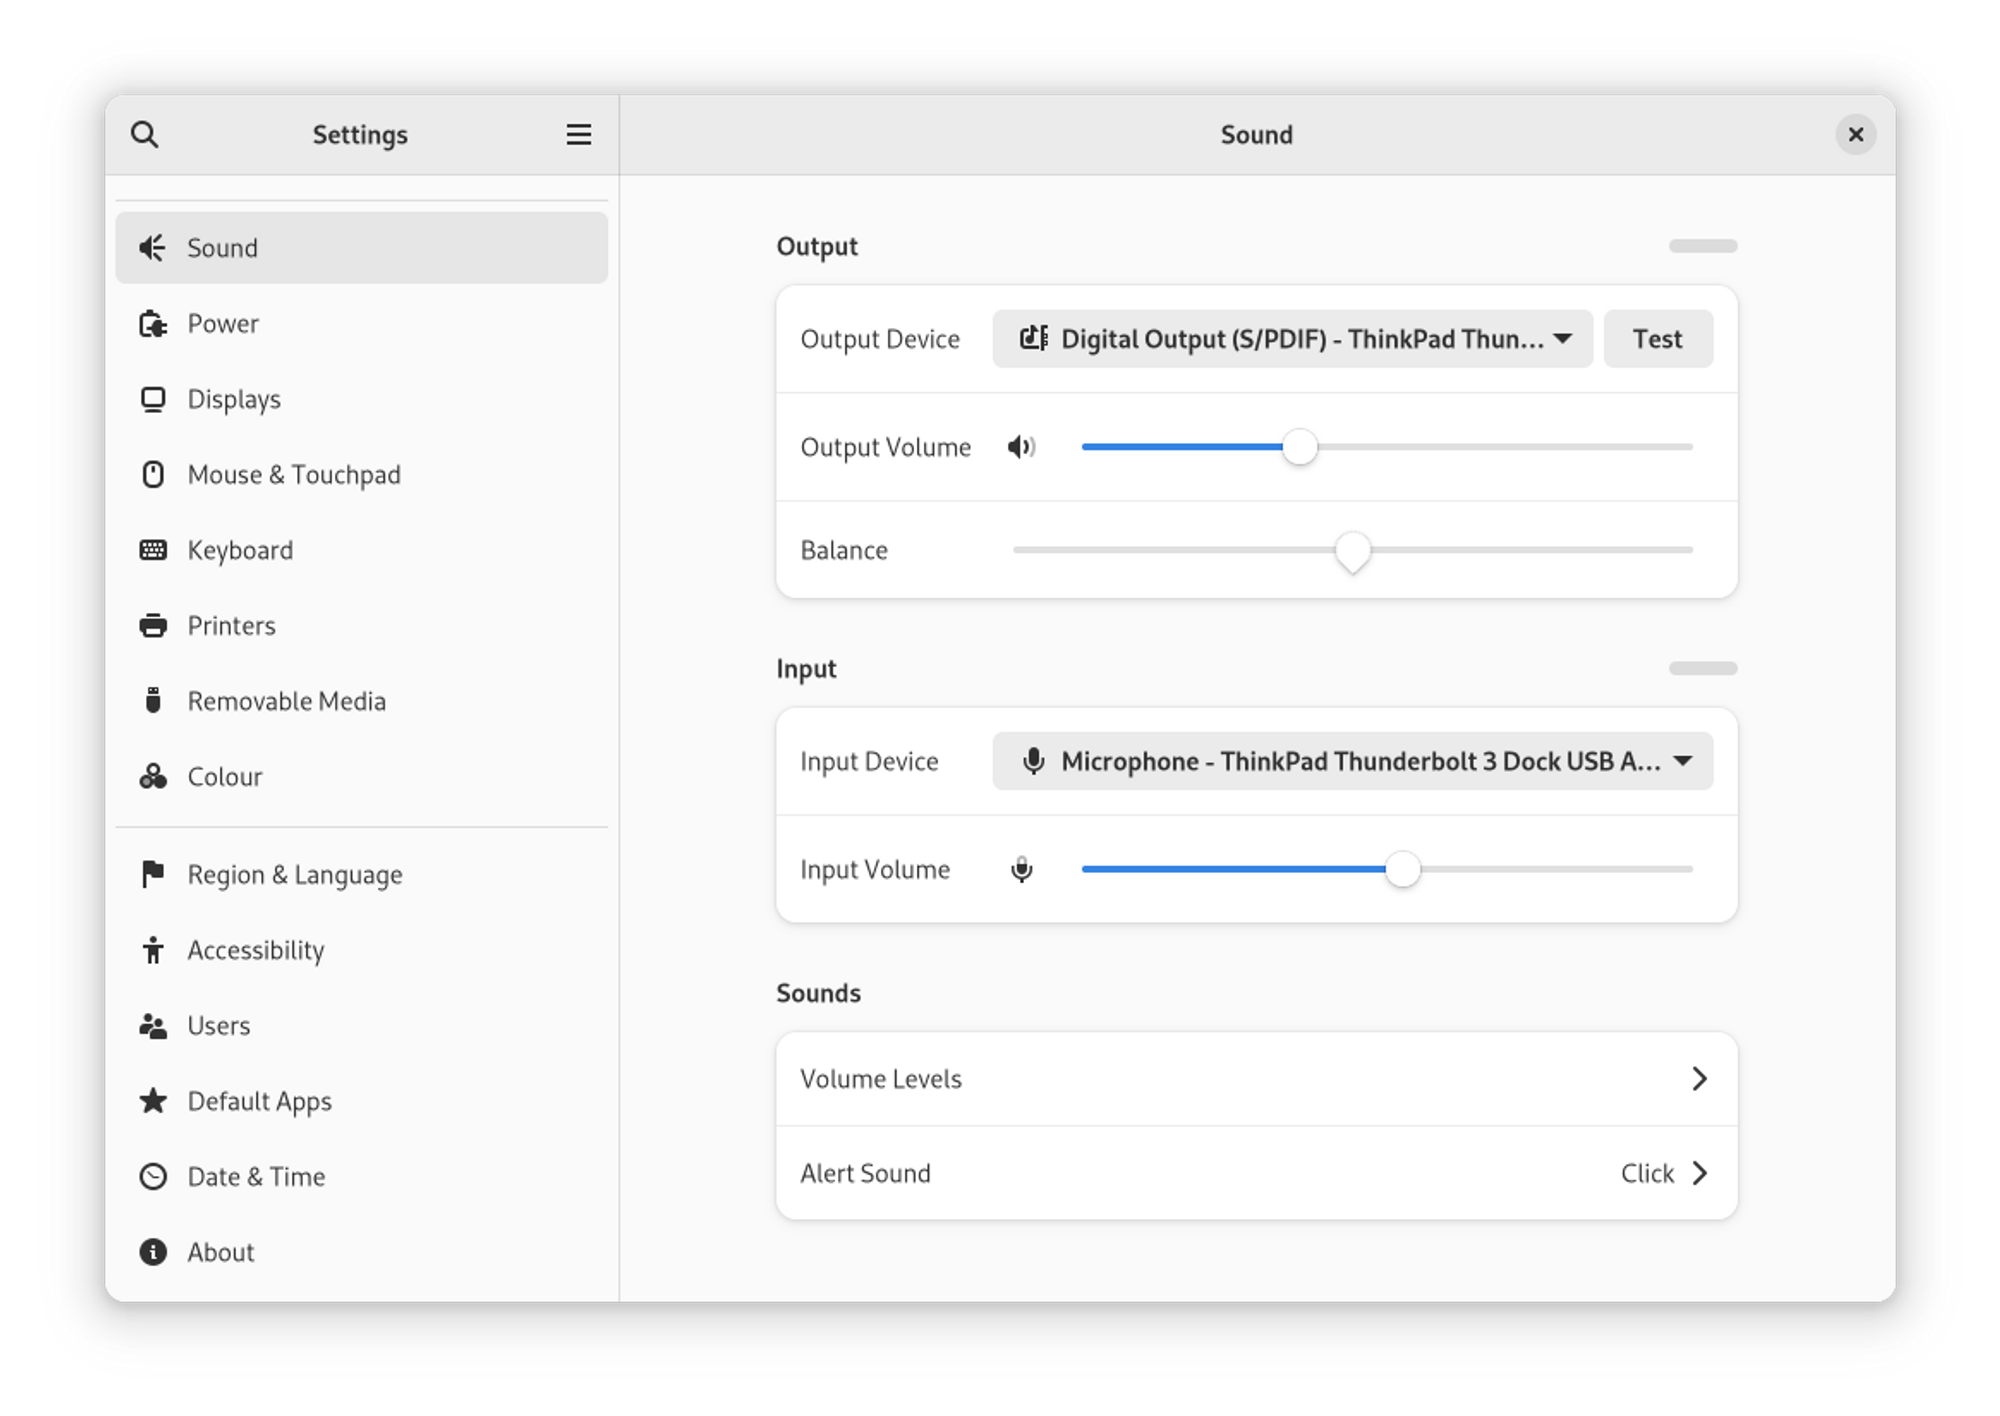Click the Printers icon in sidebar
Screen dimensions: 2000x1416
coord(152,625)
